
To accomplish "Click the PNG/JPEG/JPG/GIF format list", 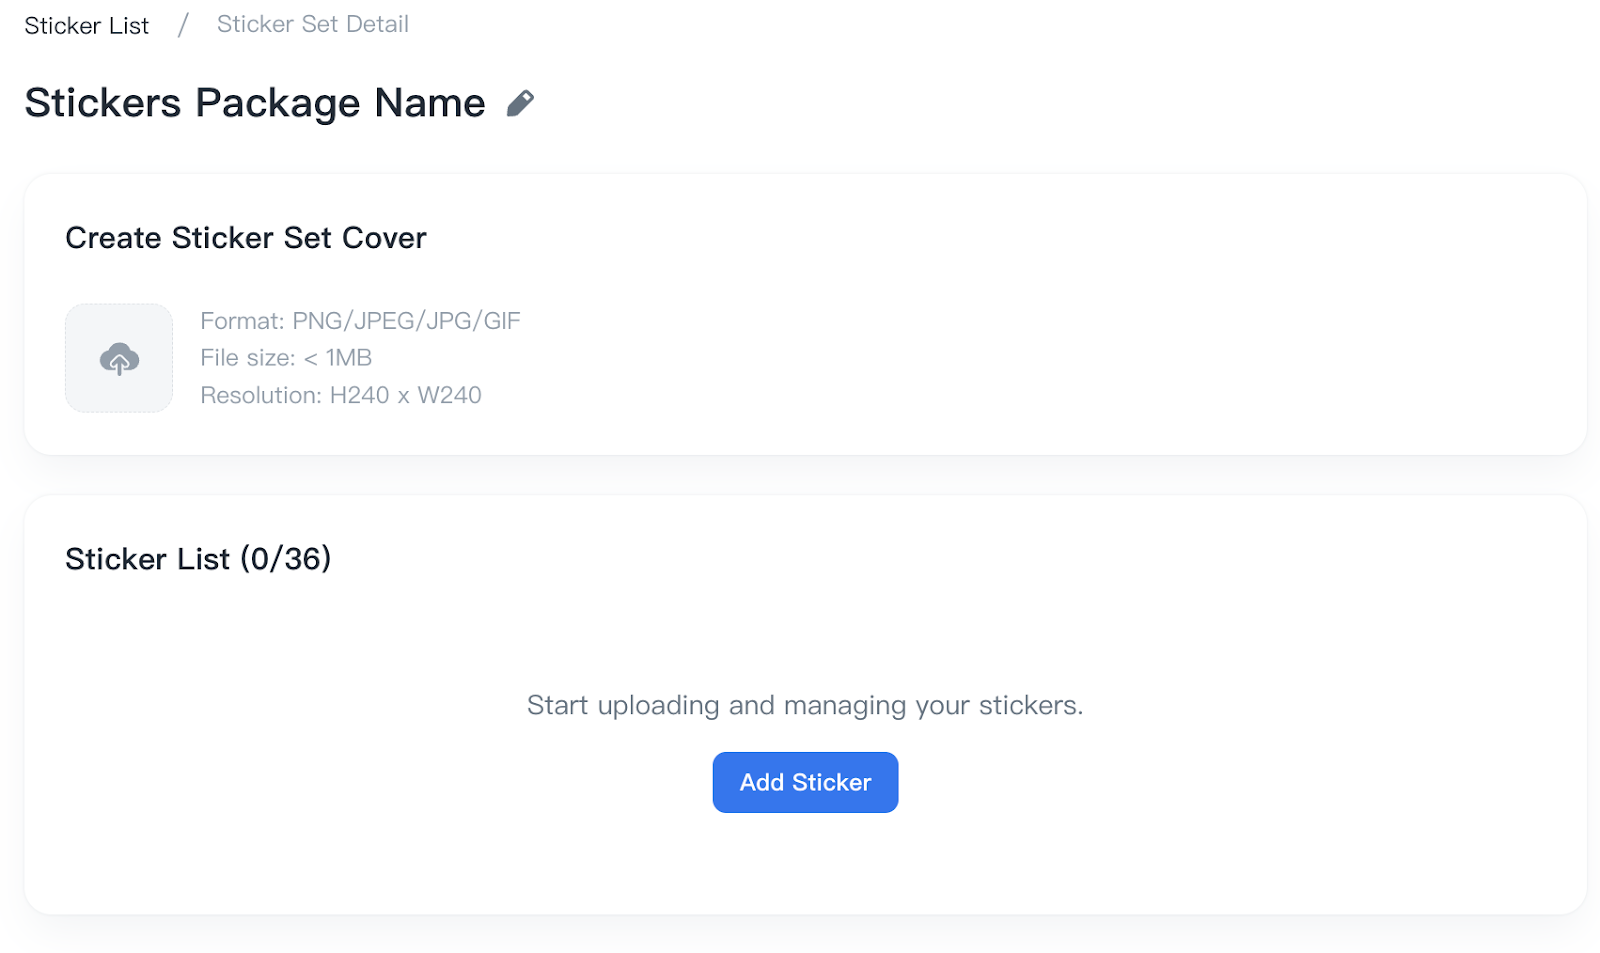I will tap(406, 321).
